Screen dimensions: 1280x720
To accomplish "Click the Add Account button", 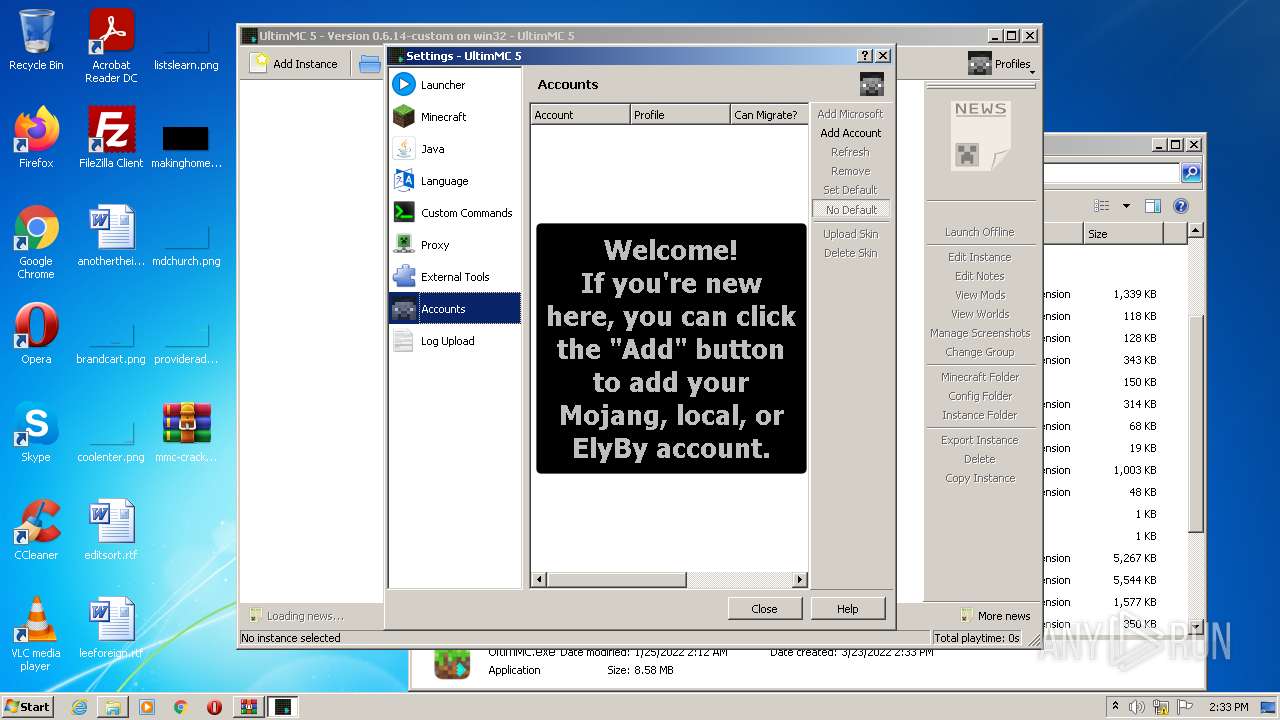I will tap(851, 133).
